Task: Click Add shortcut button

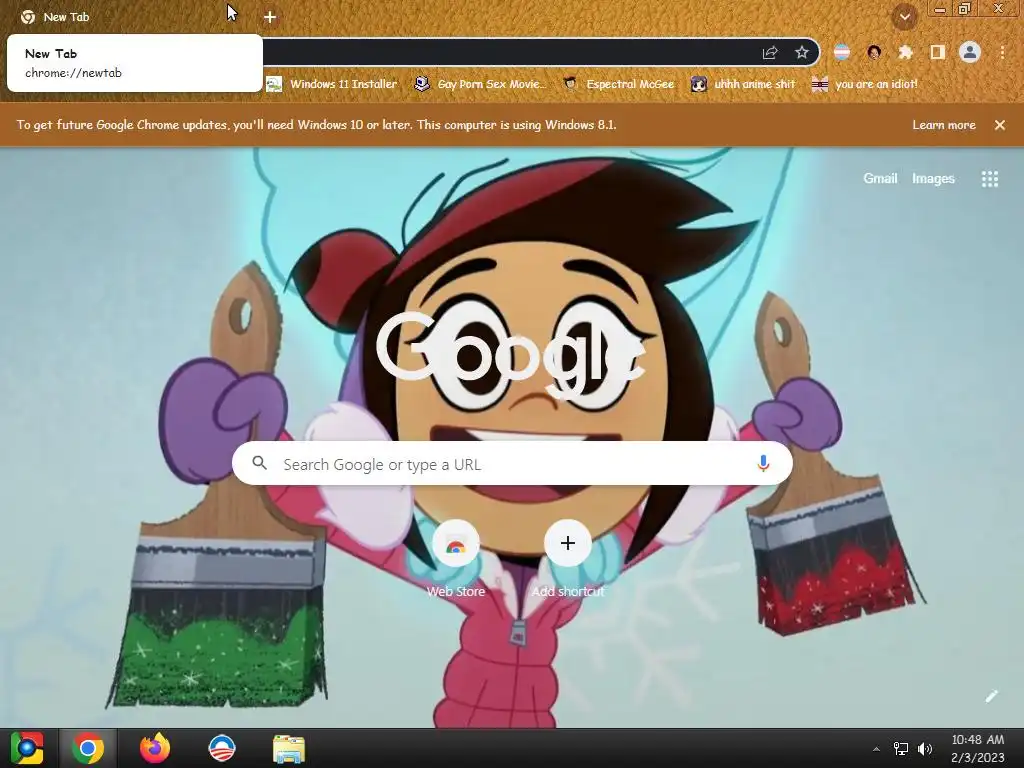Action: point(568,560)
